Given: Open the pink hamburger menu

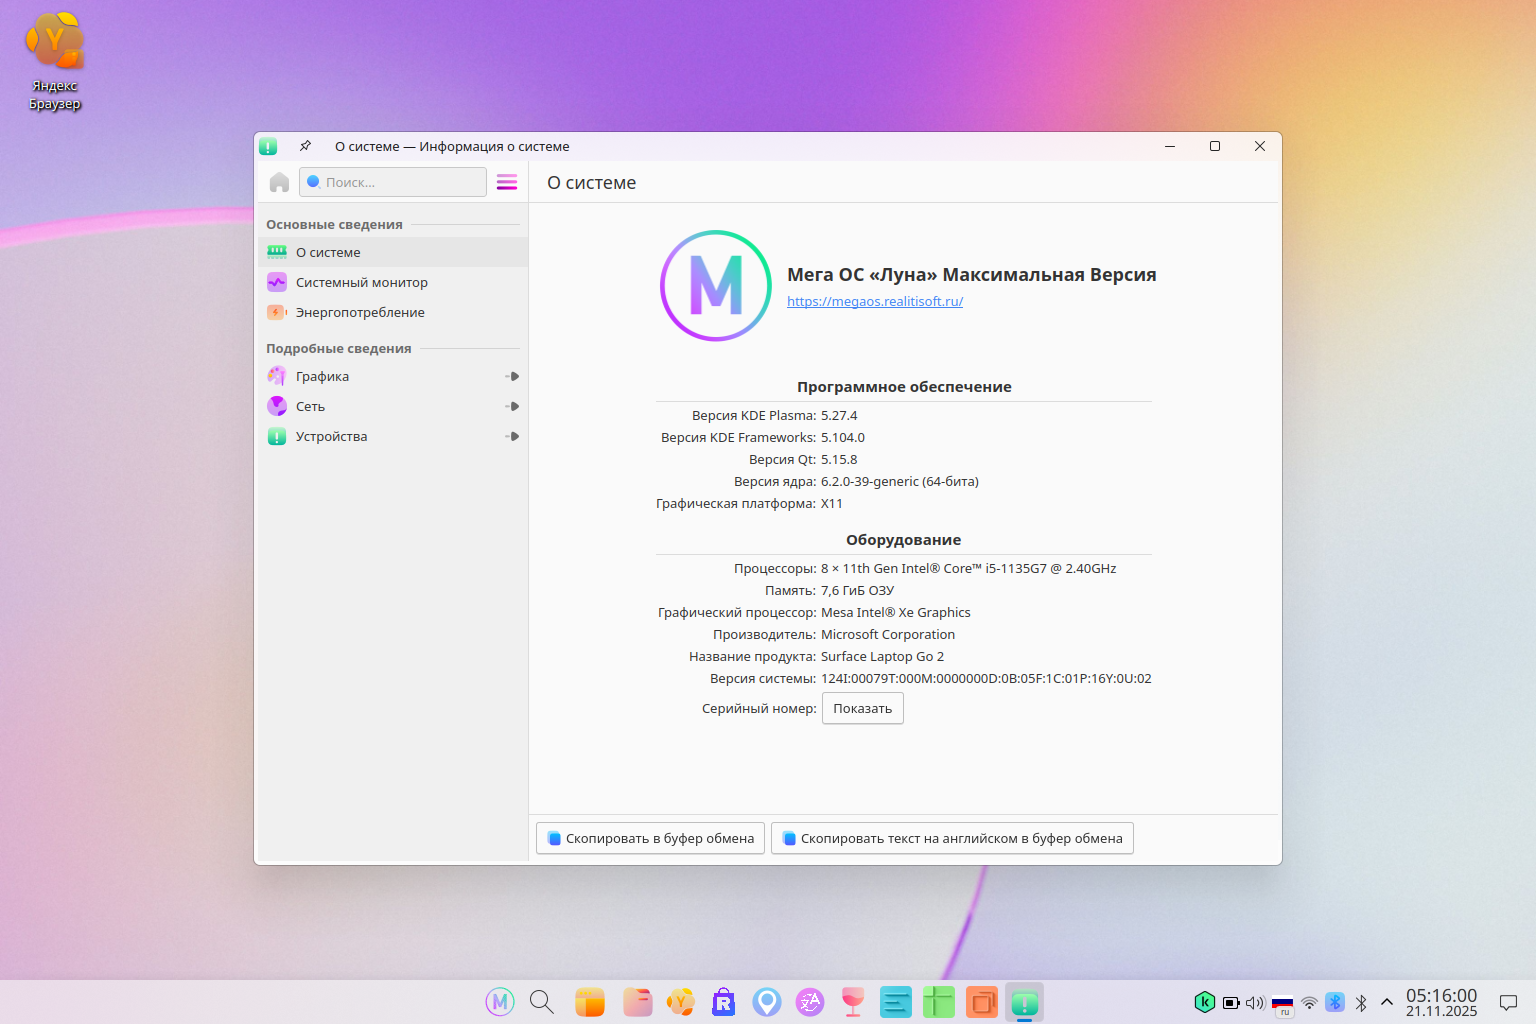Looking at the screenshot, I should pos(507,182).
